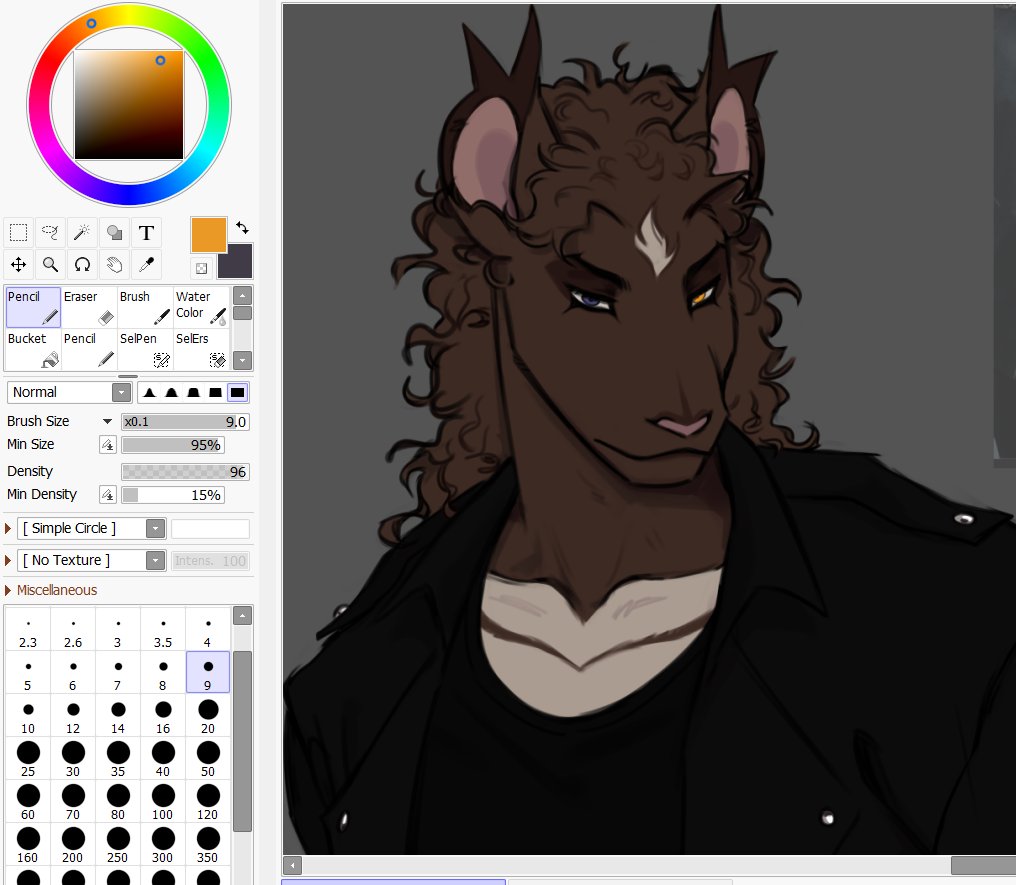Select brush size preset 35
Viewport: 1016px width, 885px height.
click(x=118, y=759)
